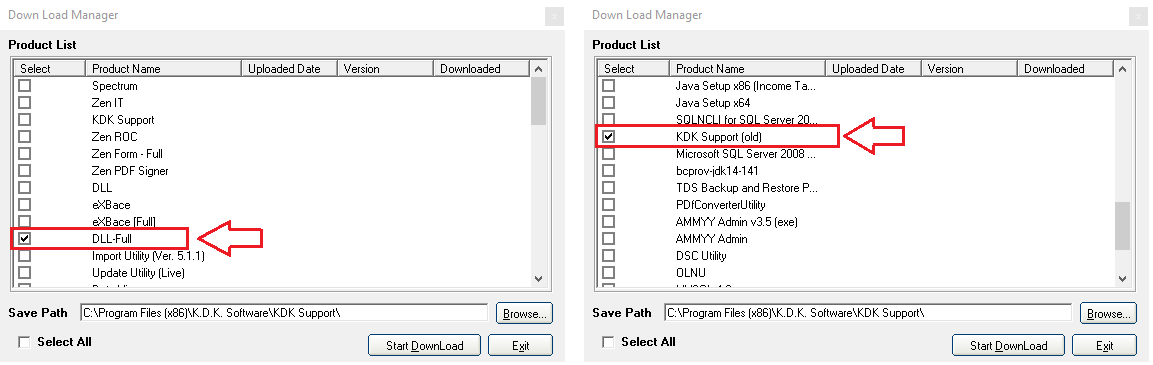Click the right list scrollbar thumb

(x=1122, y=227)
